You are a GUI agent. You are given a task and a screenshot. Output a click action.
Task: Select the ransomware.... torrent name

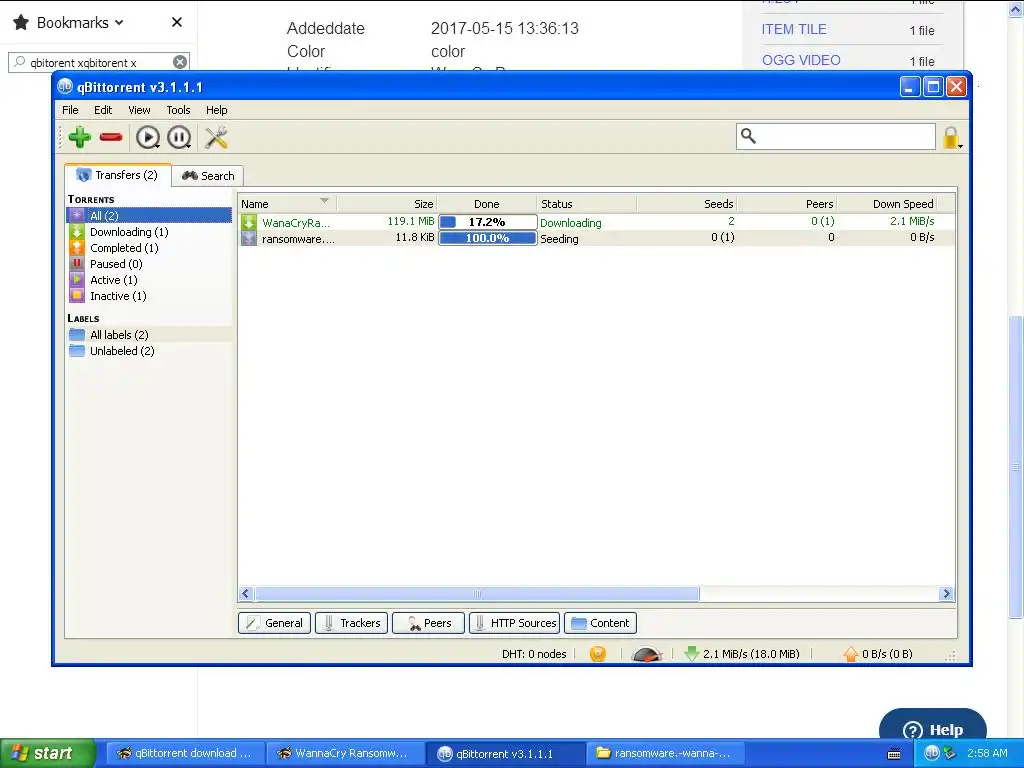tap(298, 239)
